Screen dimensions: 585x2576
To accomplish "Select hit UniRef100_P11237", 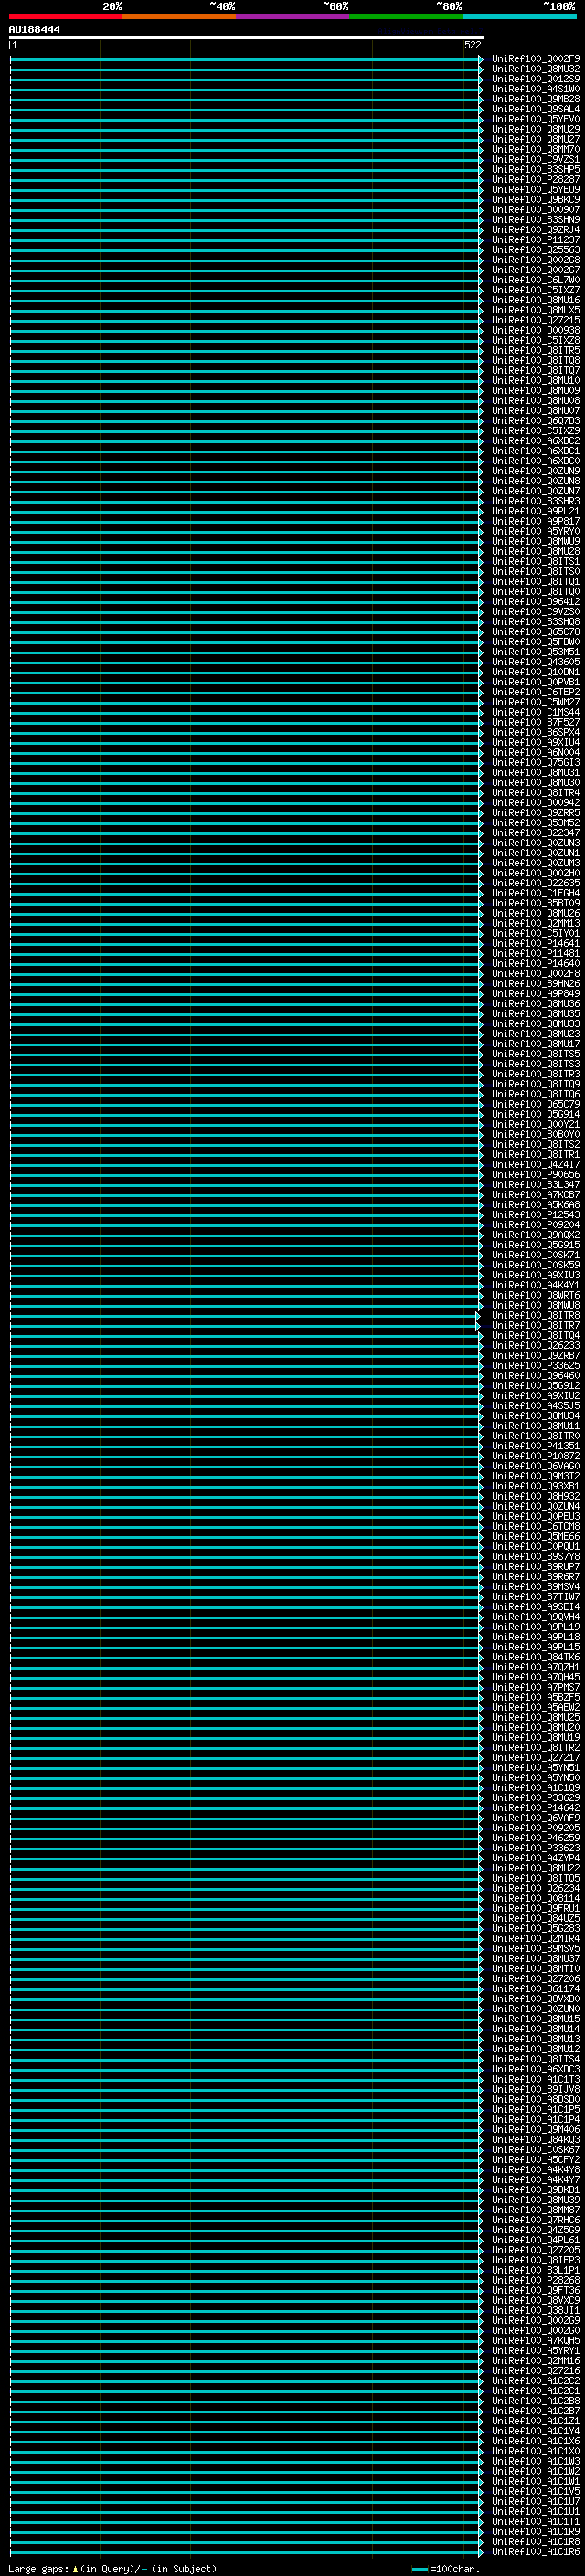I will pyautogui.click(x=536, y=240).
